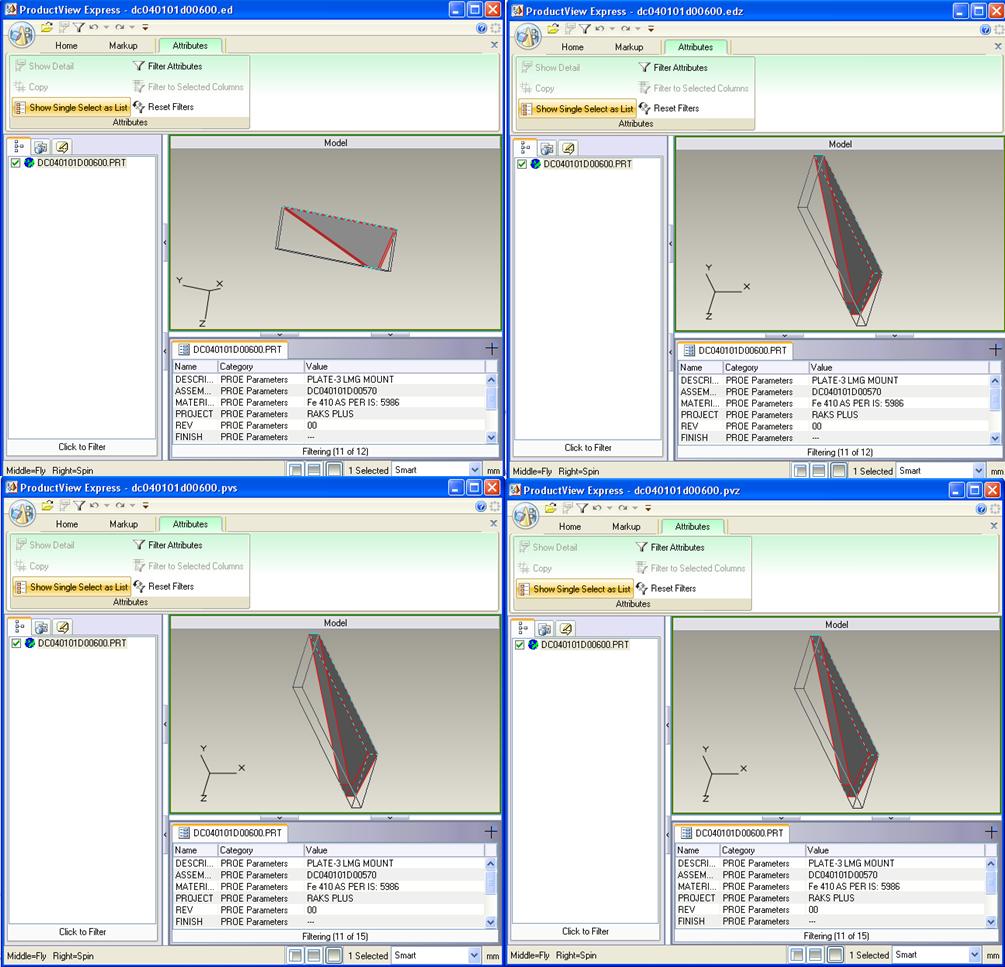Toggle the DC040101D00600.PRT checkbox in the .pvz window tree
This screenshot has height=967, width=1005.
click(519, 645)
